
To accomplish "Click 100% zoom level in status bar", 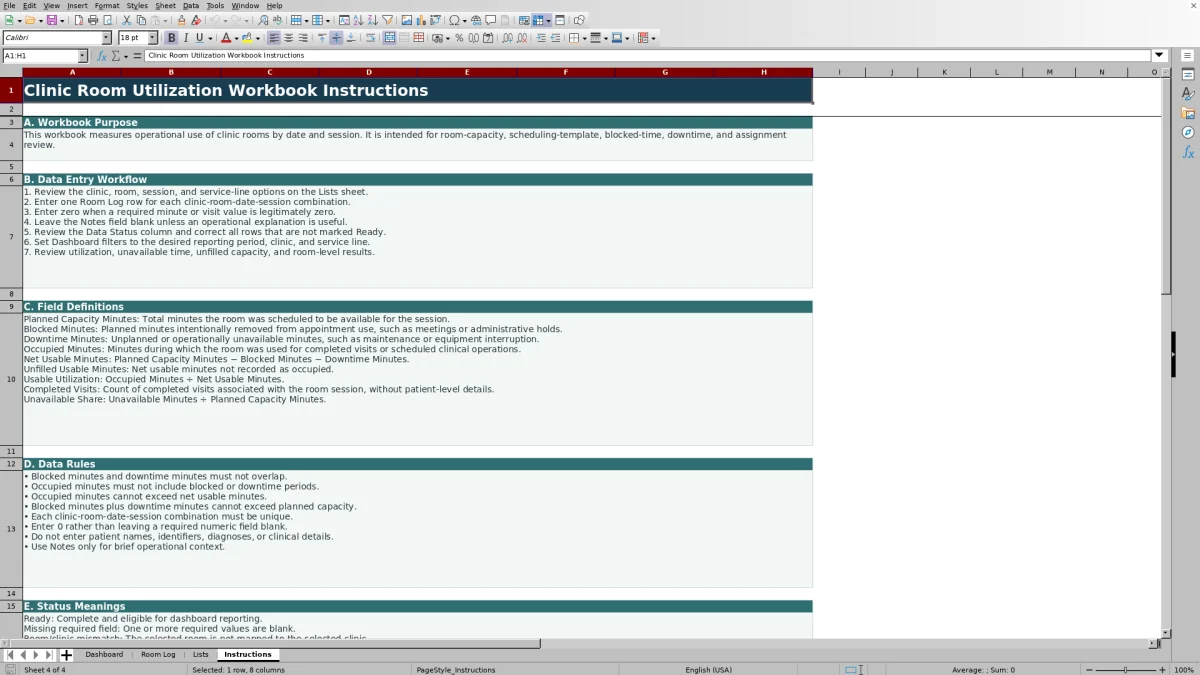I will (1184, 670).
